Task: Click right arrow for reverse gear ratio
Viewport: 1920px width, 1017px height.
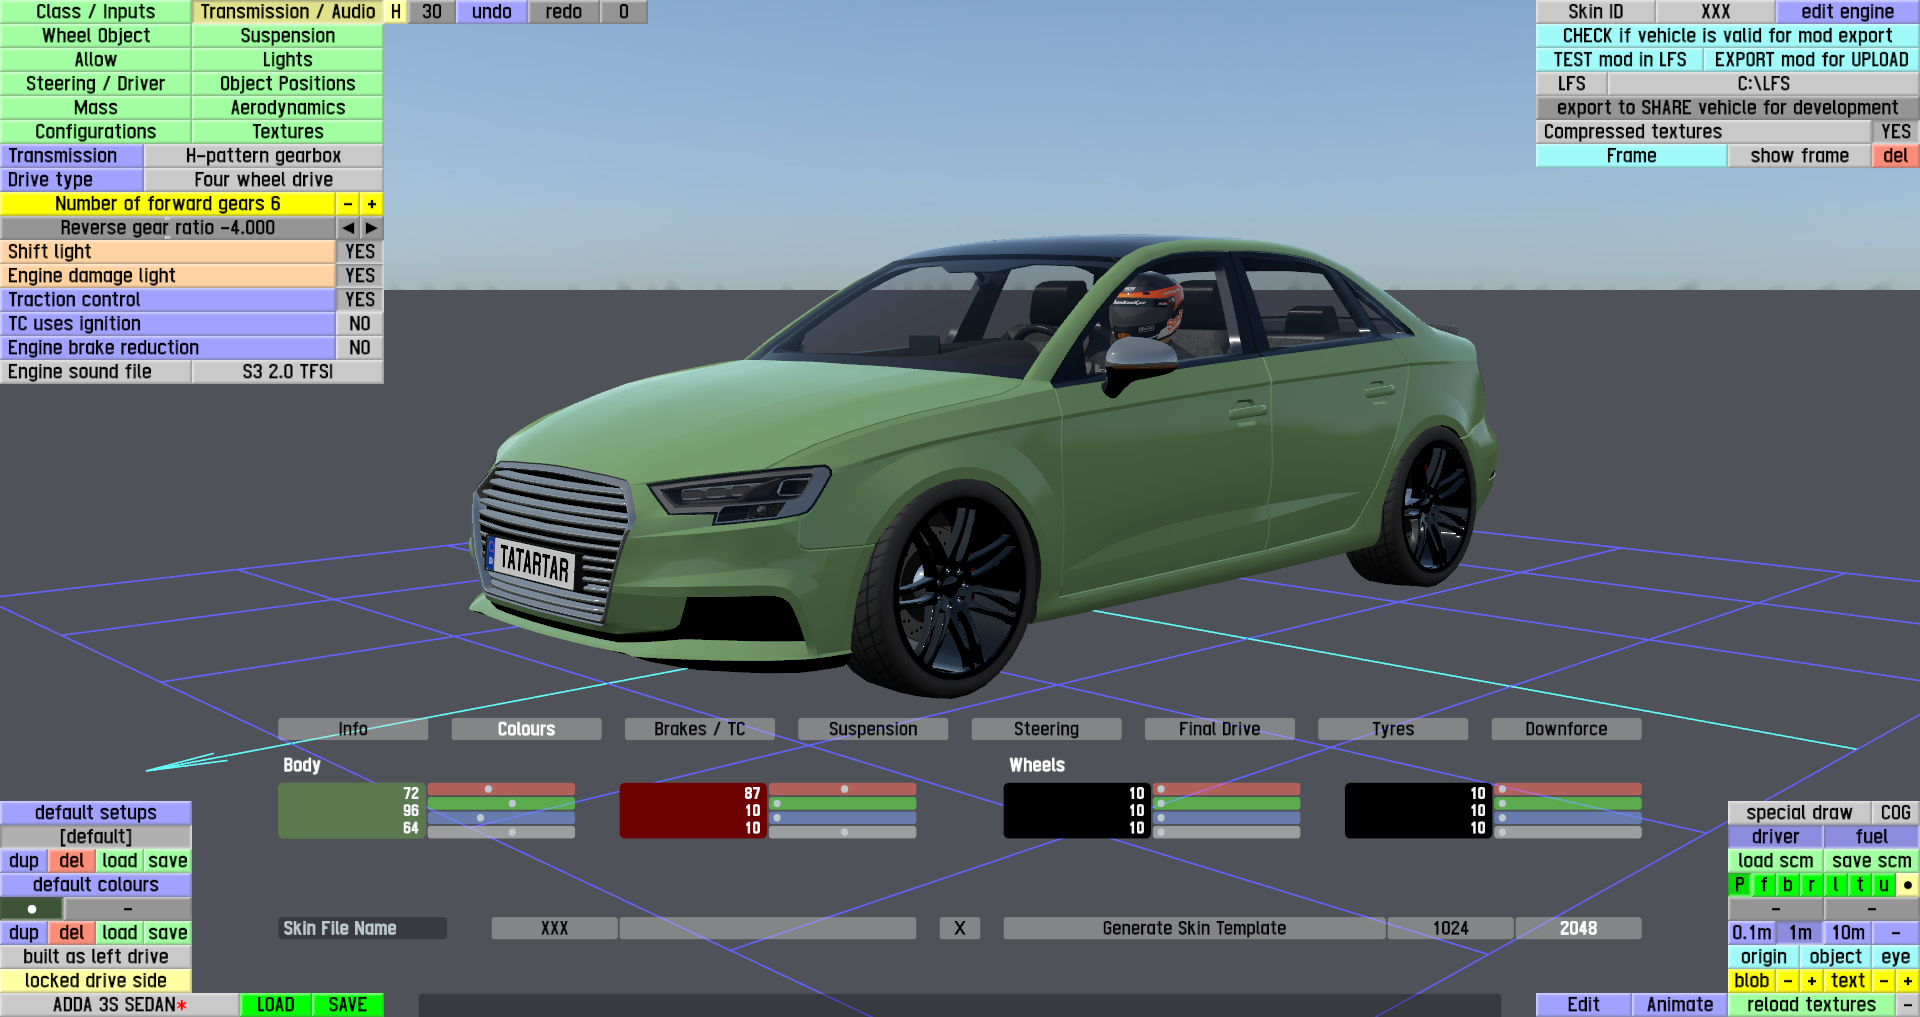Action: click(x=372, y=228)
